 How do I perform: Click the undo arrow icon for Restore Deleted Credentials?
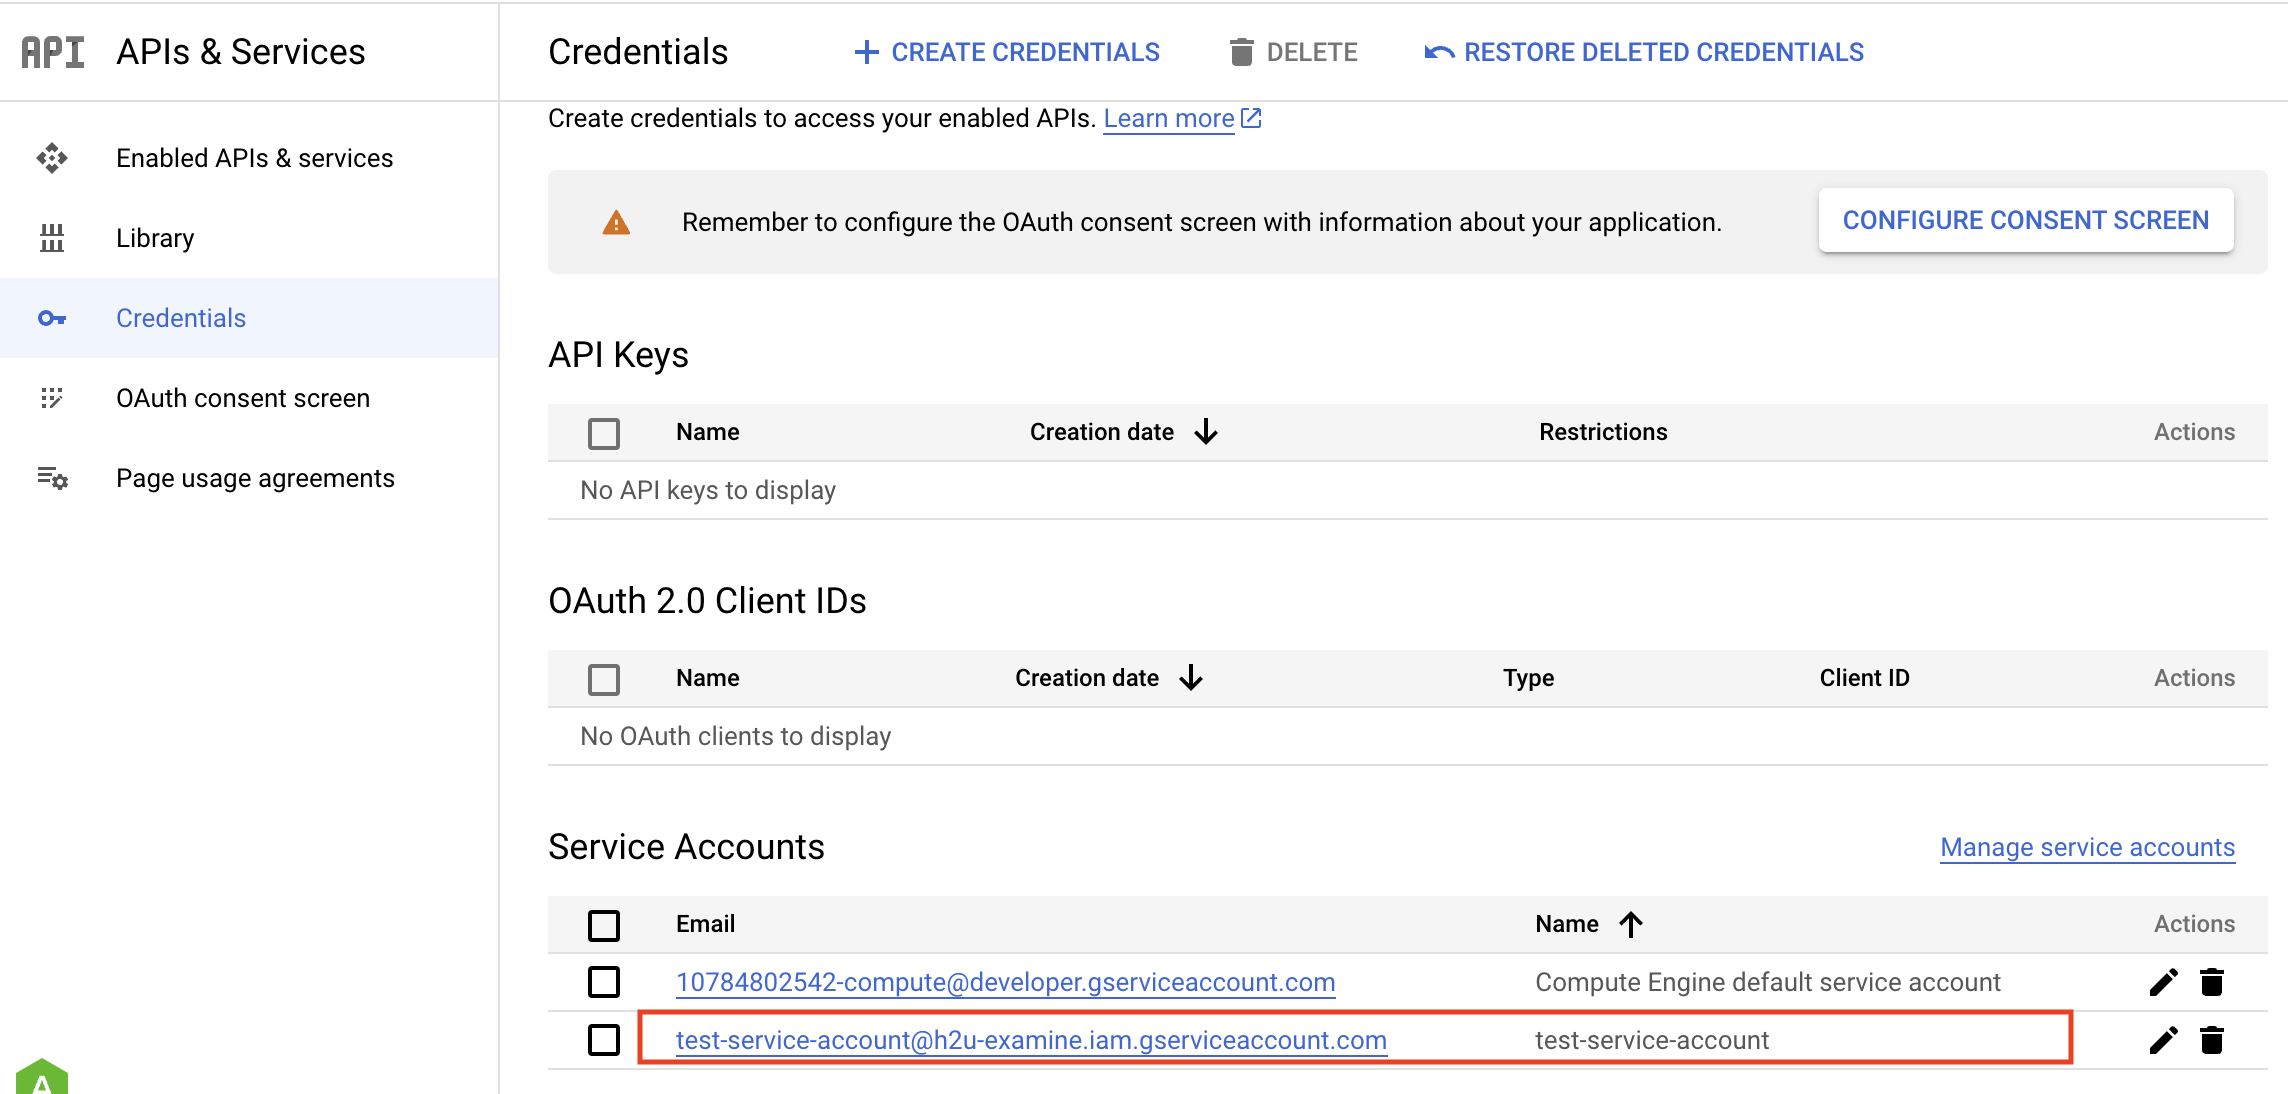click(x=1439, y=52)
